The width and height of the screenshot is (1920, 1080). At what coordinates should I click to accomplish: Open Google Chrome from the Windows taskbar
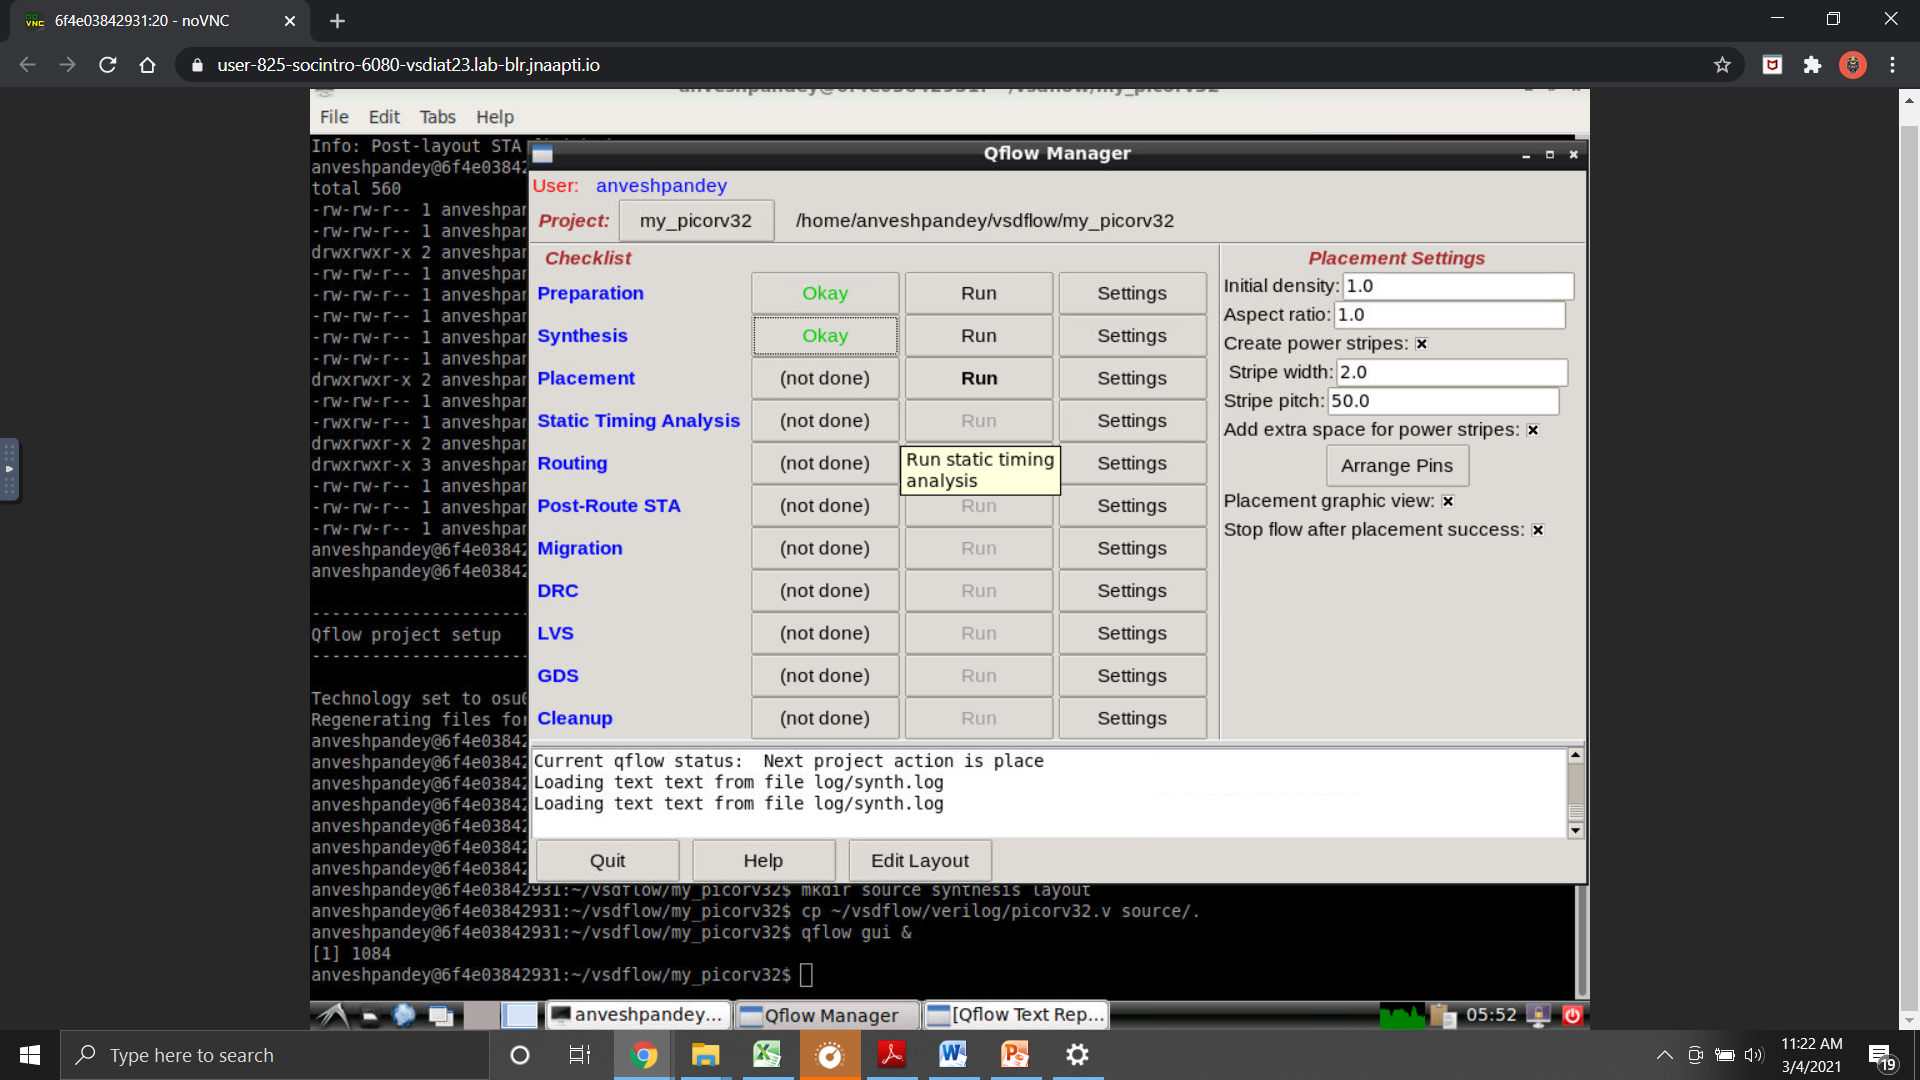643,1055
